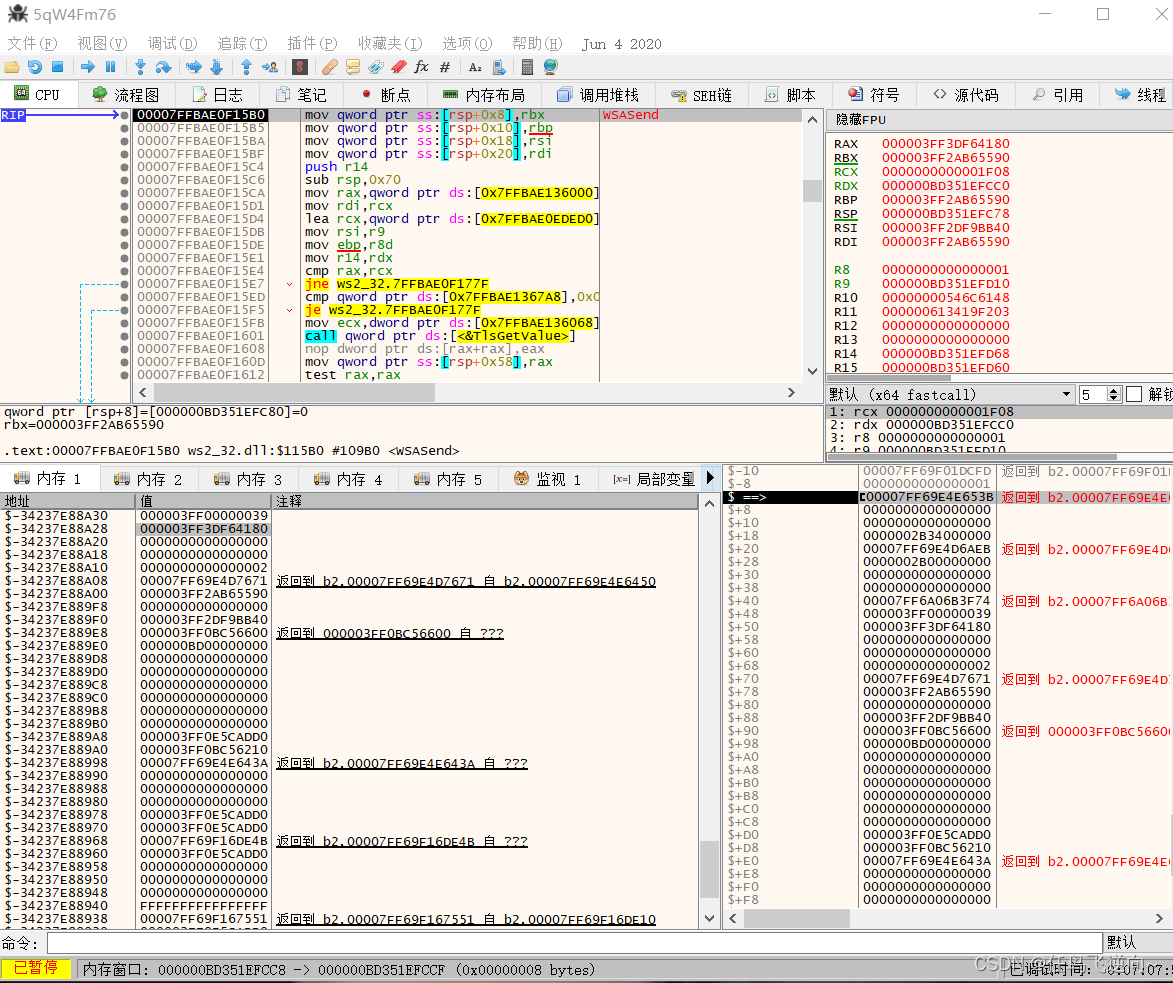Pause execution using the pause icon

(x=111, y=67)
